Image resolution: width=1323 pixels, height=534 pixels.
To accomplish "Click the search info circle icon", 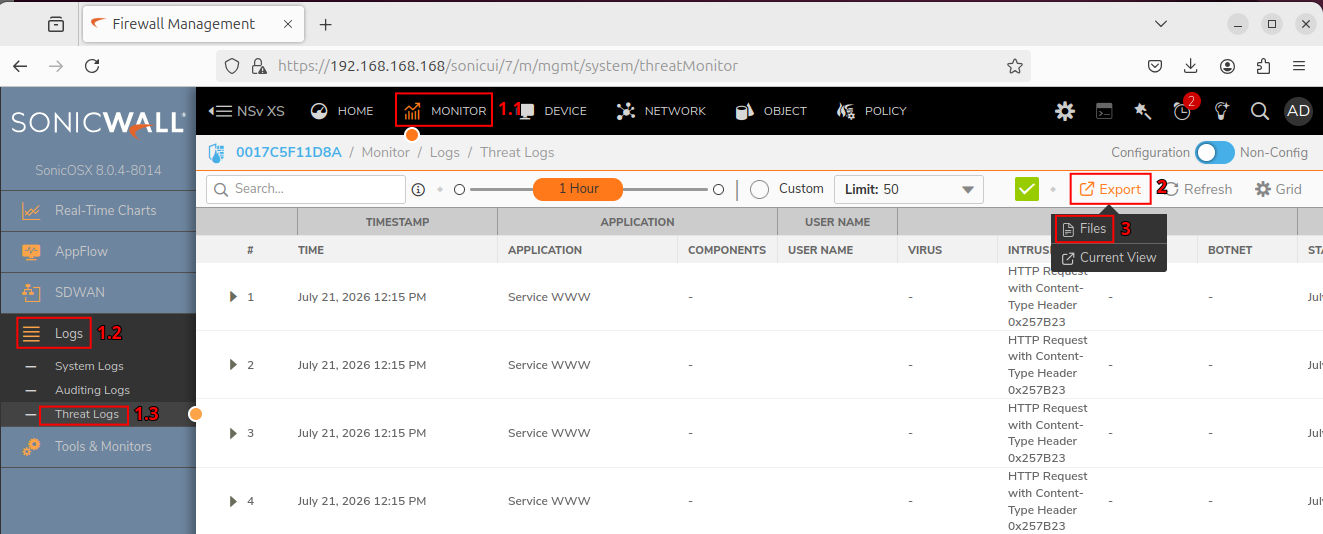I will coord(418,189).
